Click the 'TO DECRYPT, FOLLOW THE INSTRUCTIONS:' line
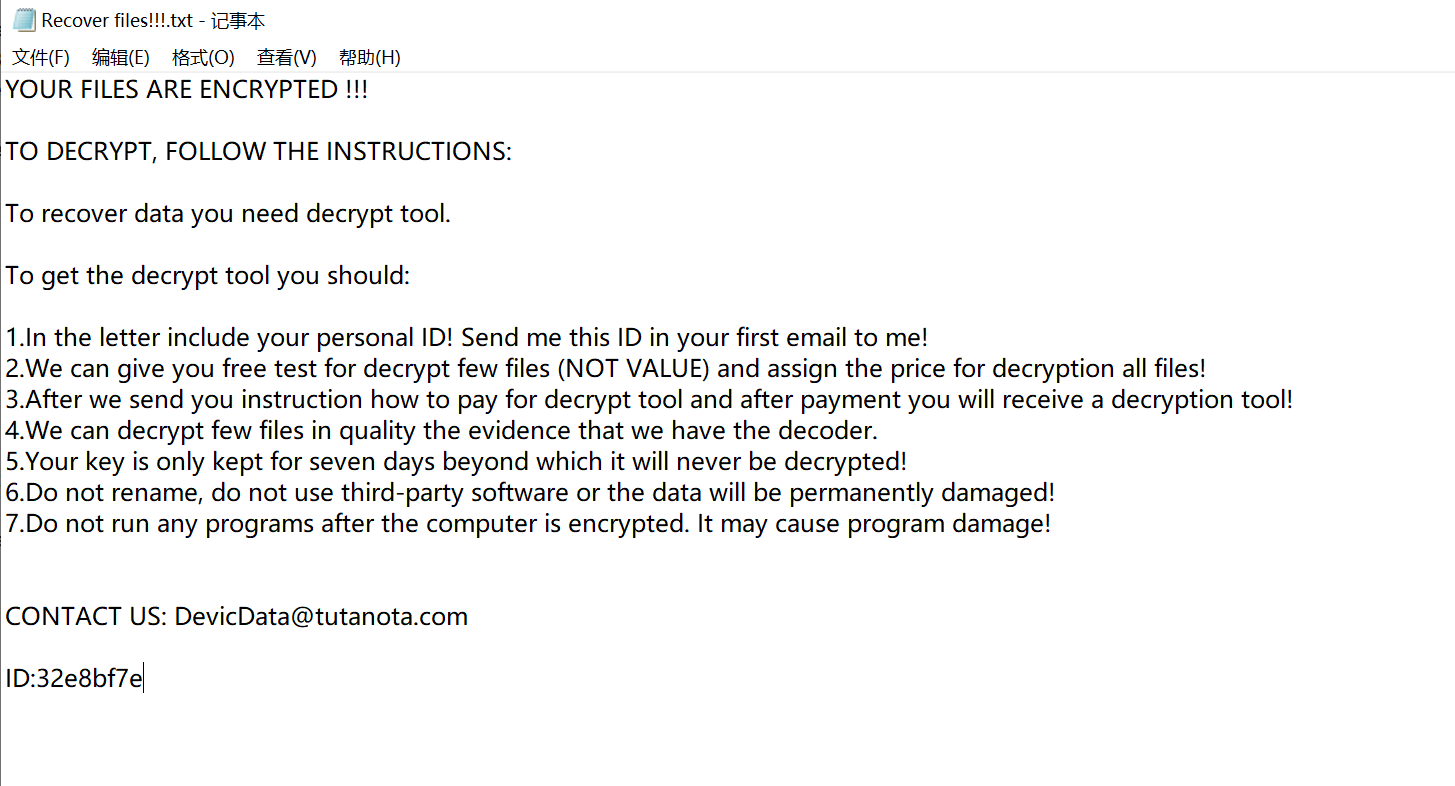Image resolution: width=1455 pixels, height=786 pixels. pos(259,152)
